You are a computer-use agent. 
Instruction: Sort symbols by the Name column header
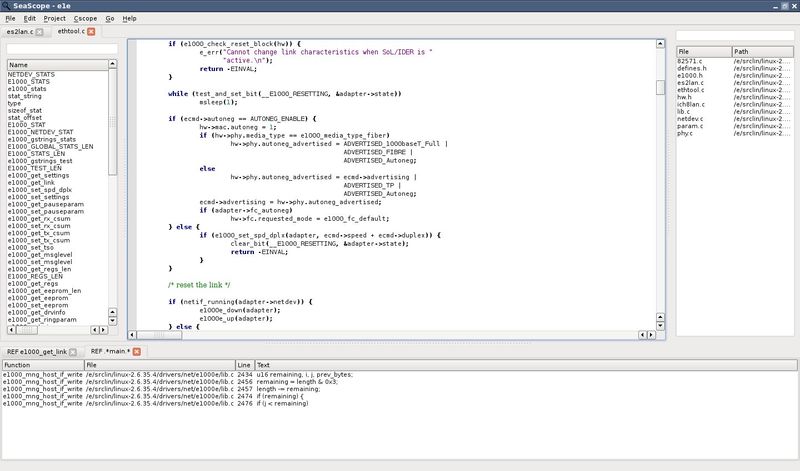pos(58,65)
